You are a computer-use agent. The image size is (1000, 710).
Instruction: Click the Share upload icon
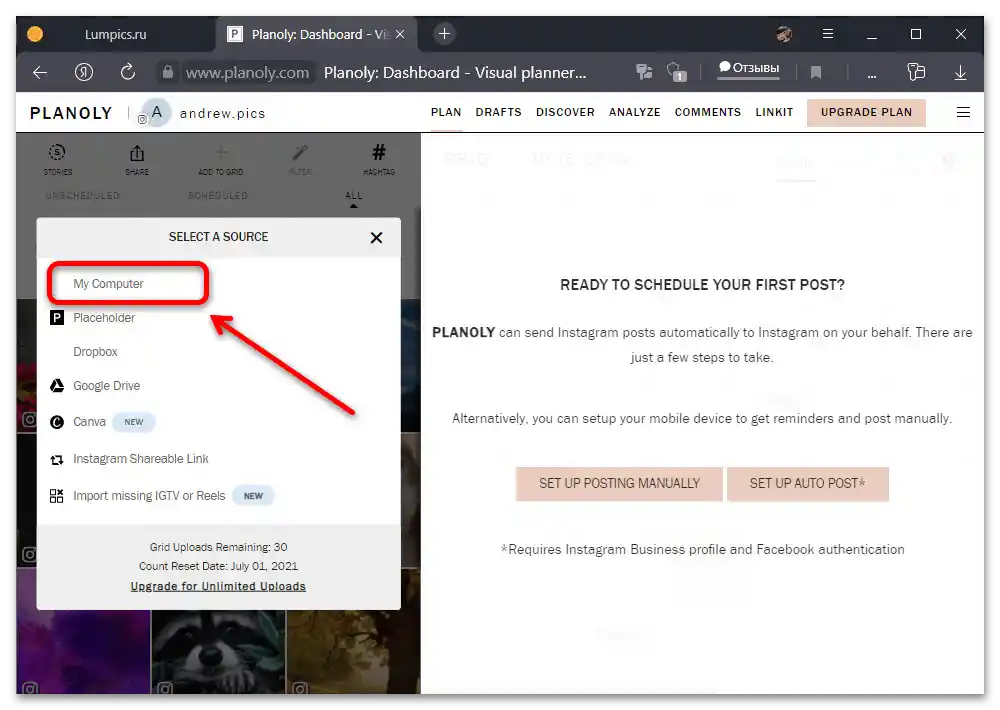coord(137,153)
